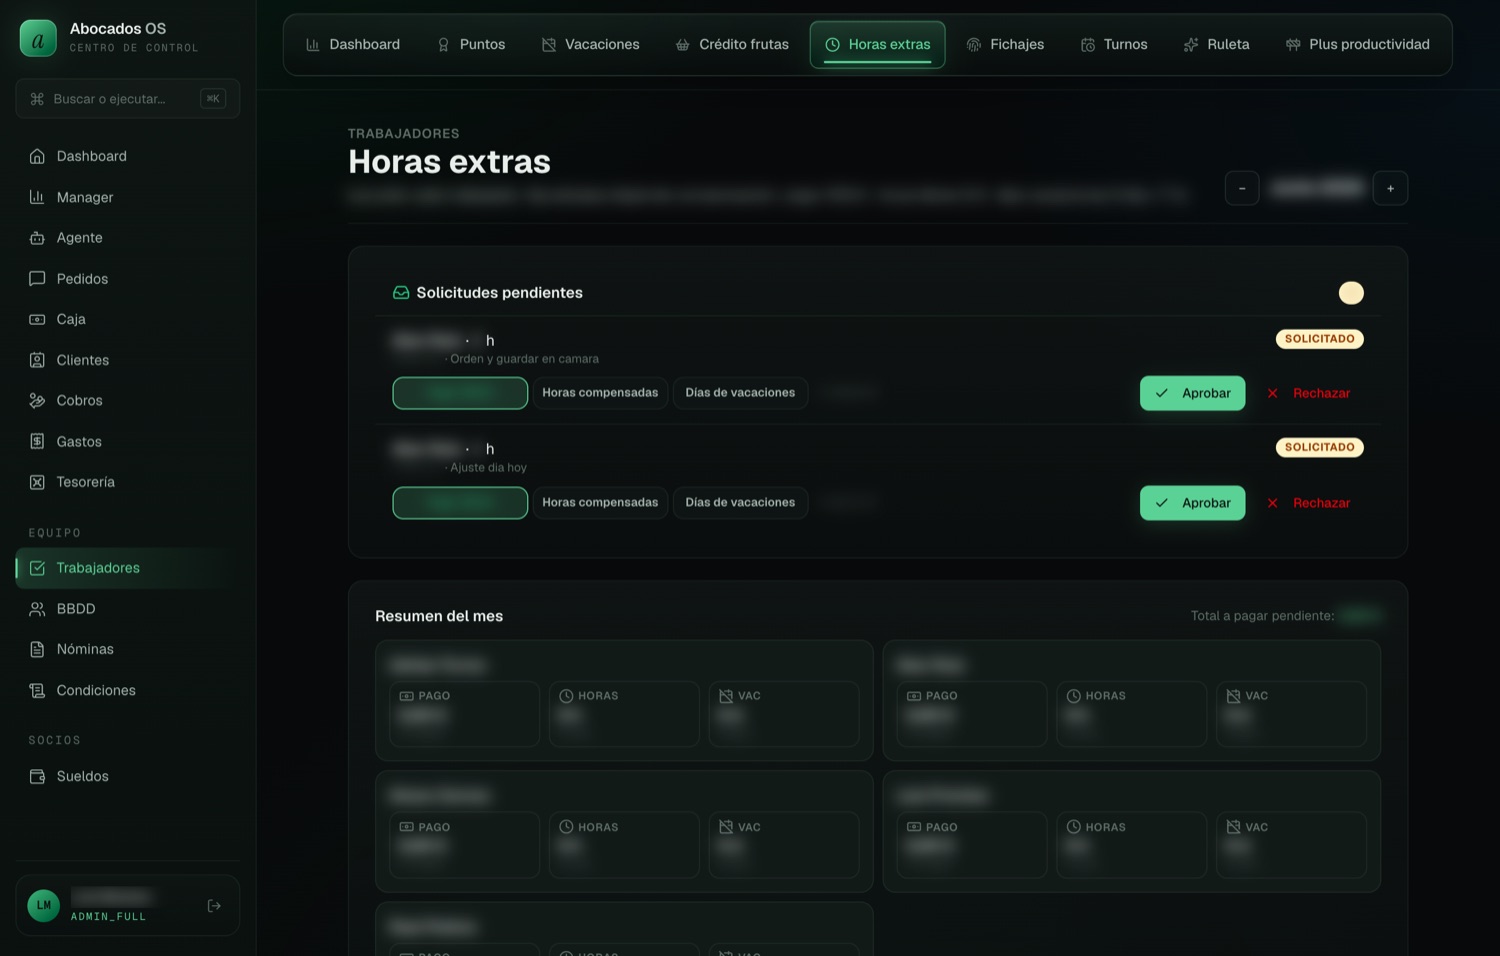Switch to the Puntos tab
Viewport: 1500px width, 956px height.
tap(471, 45)
